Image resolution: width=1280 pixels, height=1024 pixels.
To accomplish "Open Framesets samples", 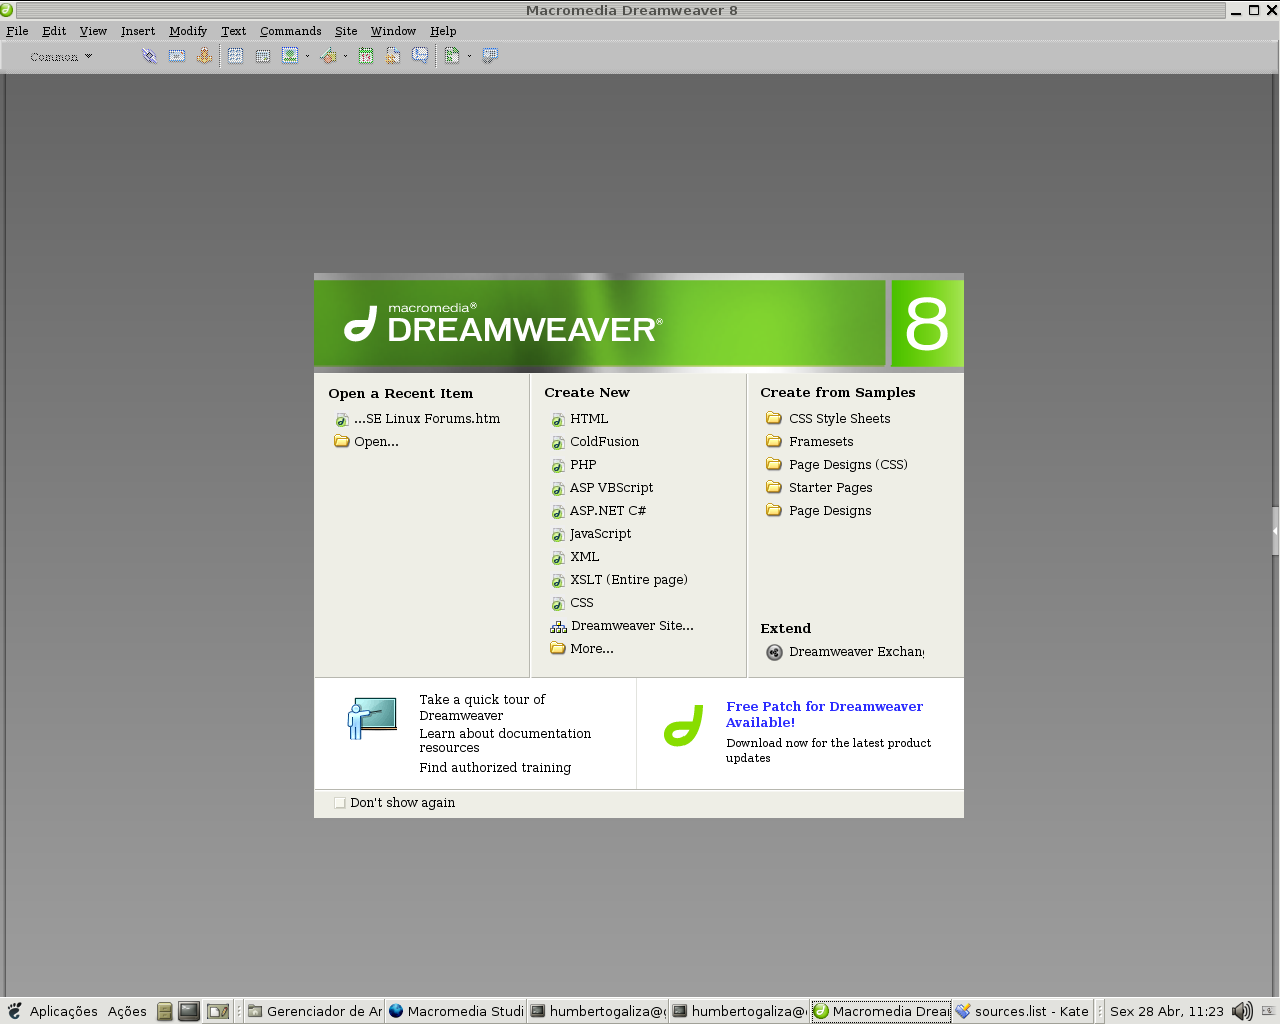I will [x=810, y=442].
